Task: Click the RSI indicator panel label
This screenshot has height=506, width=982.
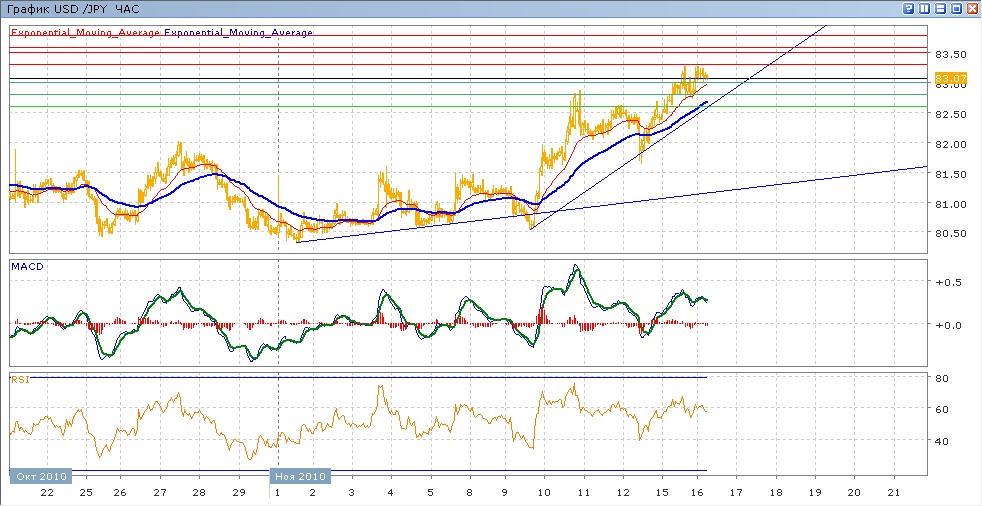Action: tap(19, 379)
